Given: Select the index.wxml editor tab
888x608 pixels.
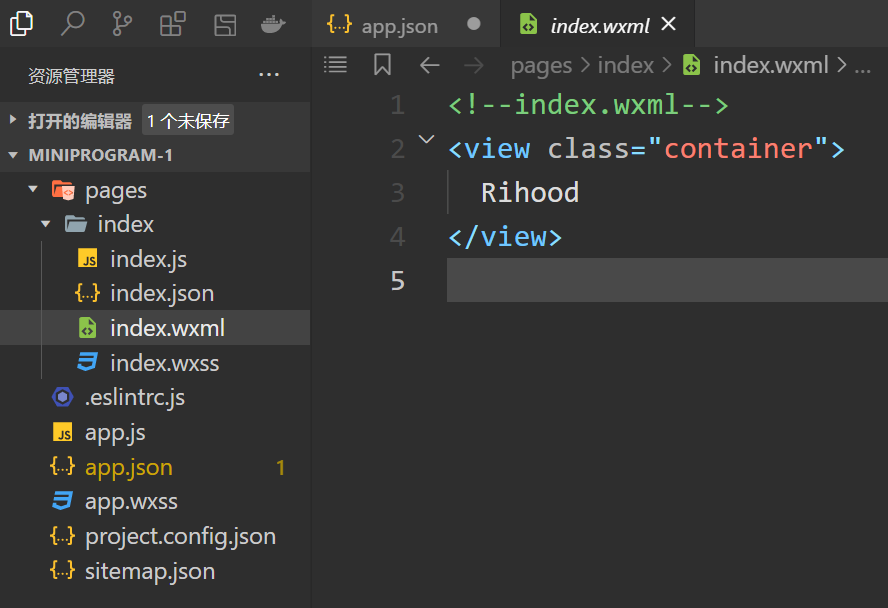Looking at the screenshot, I should [597, 24].
